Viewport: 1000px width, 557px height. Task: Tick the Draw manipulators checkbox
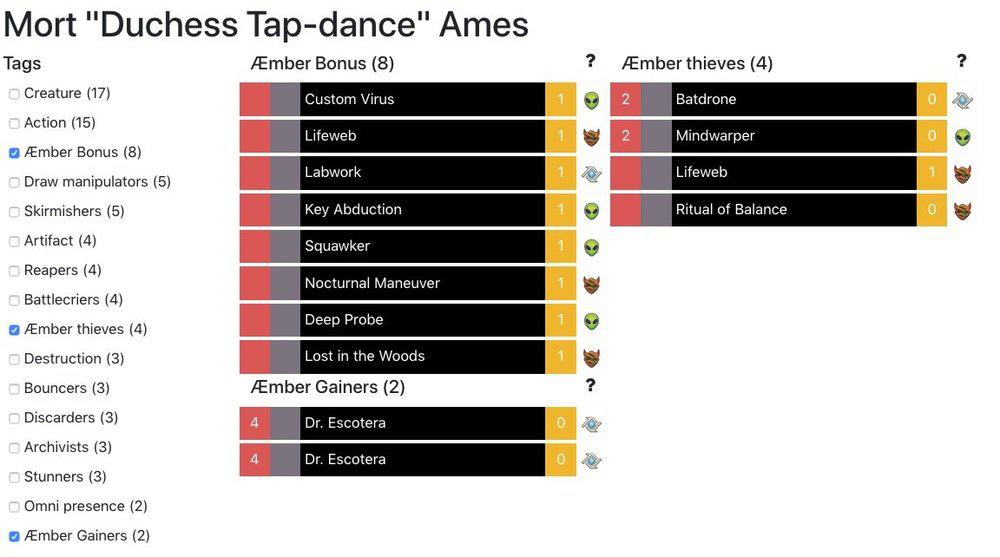point(14,183)
